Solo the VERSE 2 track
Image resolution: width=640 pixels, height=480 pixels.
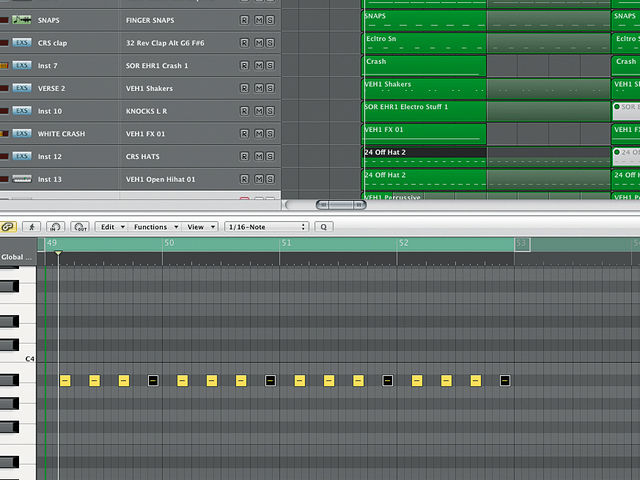click(x=270, y=88)
